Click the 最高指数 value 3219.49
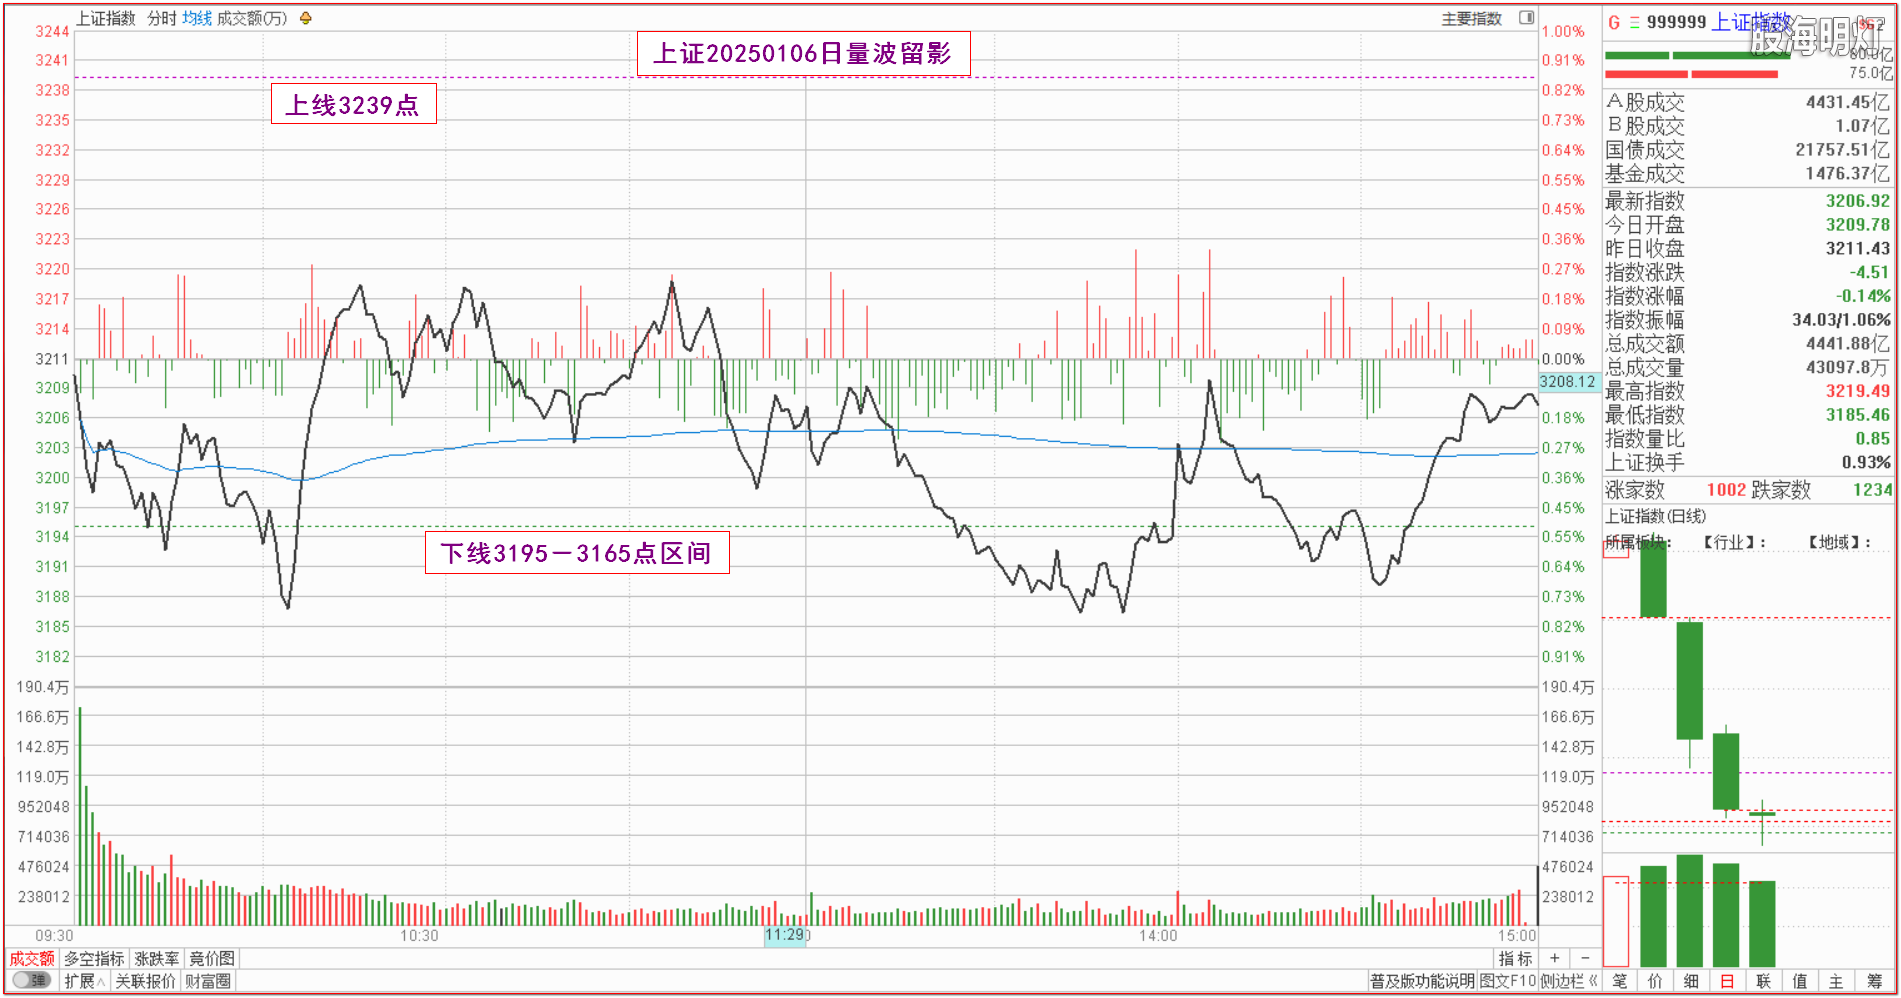The width and height of the screenshot is (1901, 998). 1858,391
